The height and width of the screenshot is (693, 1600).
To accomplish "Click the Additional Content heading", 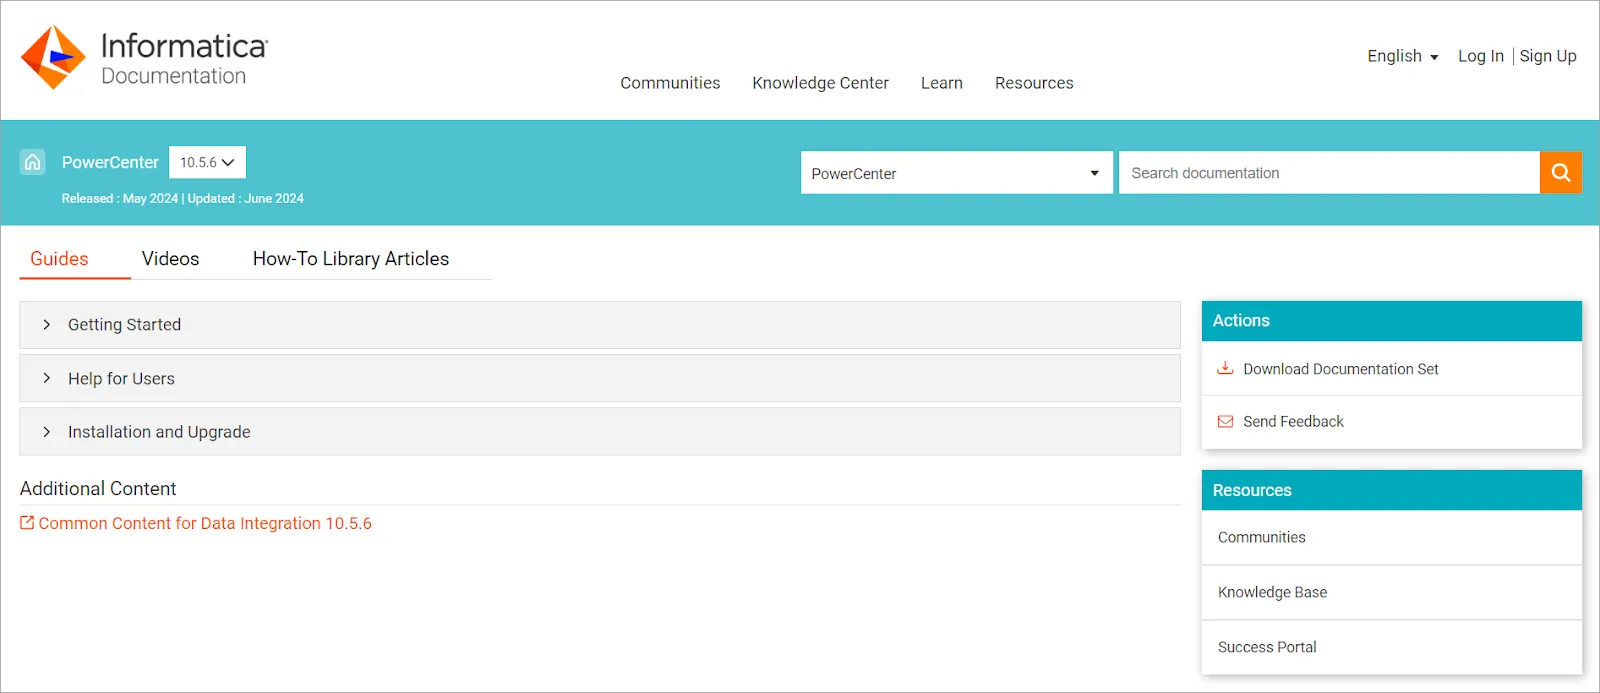I will [x=98, y=488].
